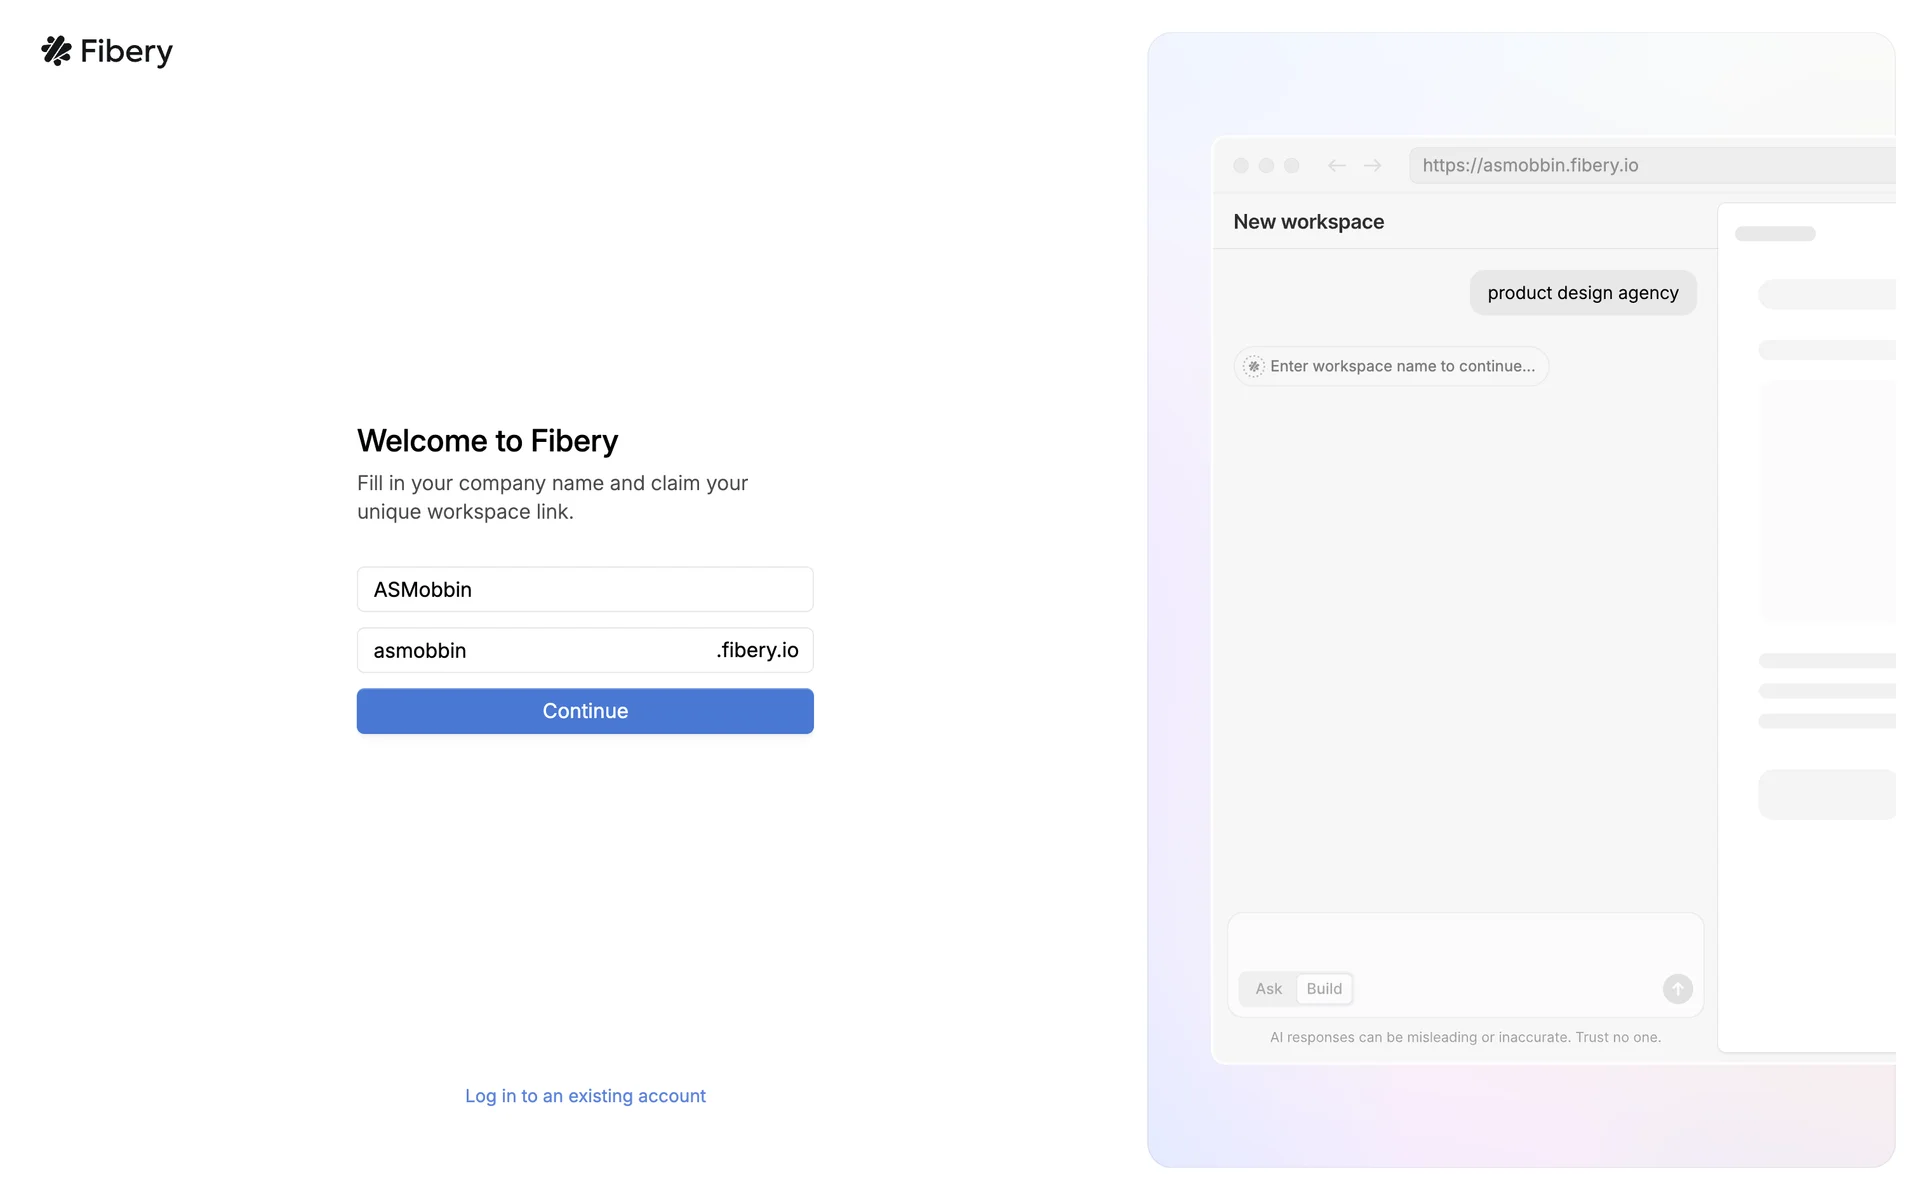
Task: Click the product design agency chat bubble
Action: coord(1582,293)
